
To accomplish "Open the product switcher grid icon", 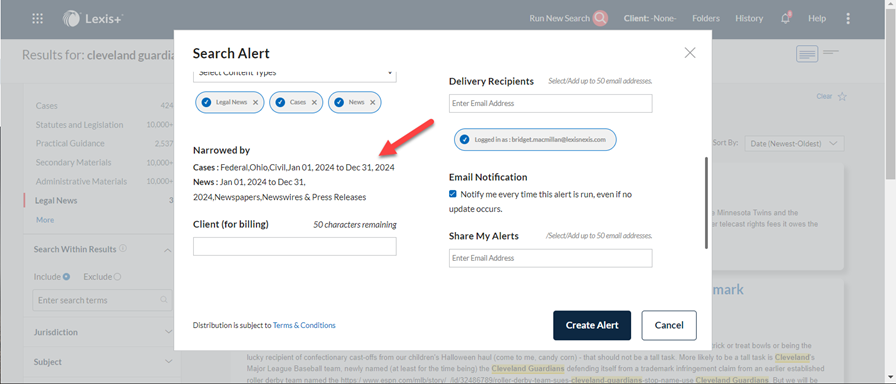I will coord(38,18).
